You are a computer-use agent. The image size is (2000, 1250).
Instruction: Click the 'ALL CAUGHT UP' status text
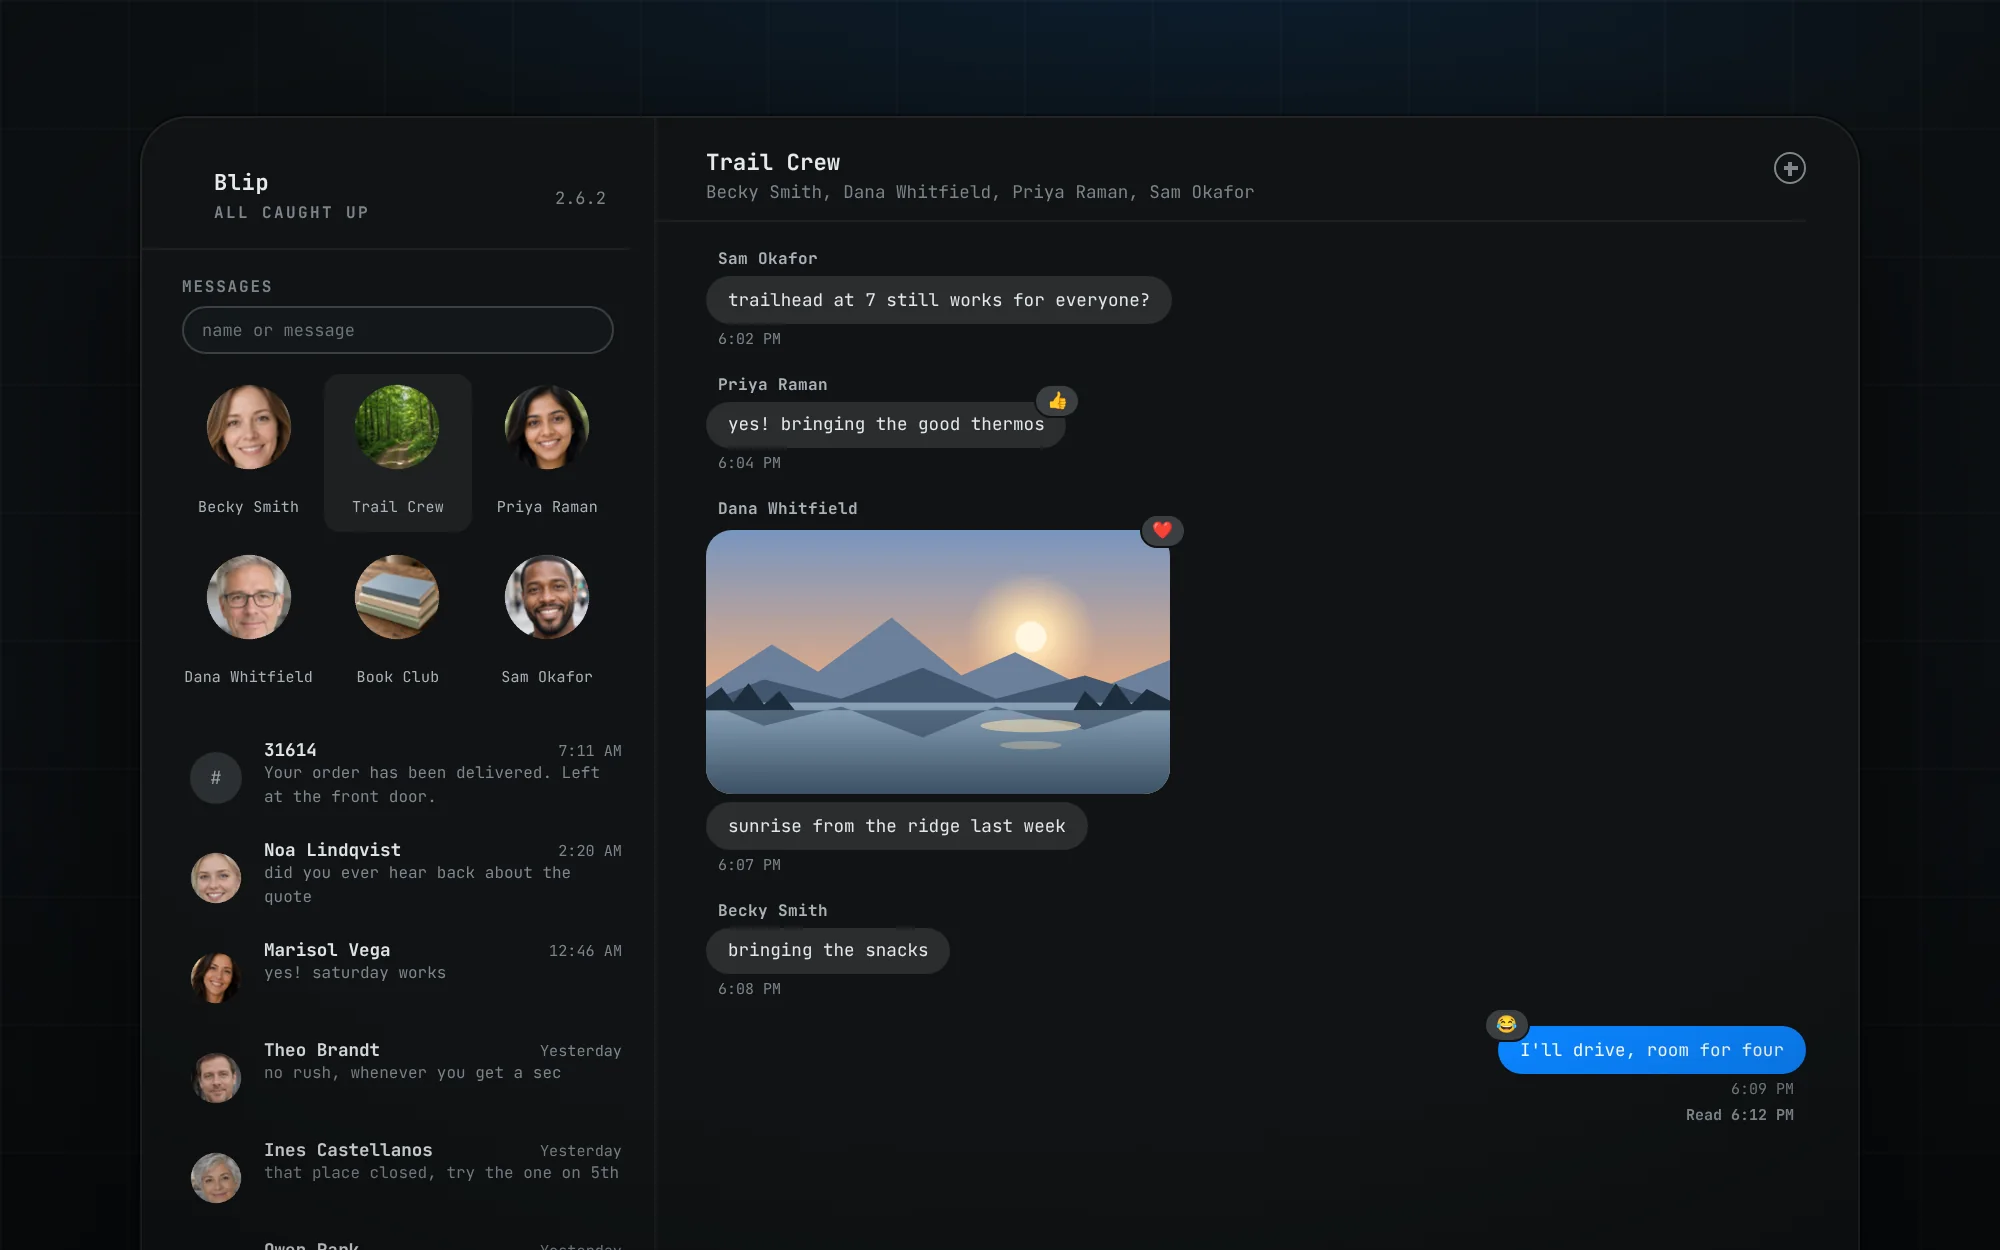(x=291, y=212)
